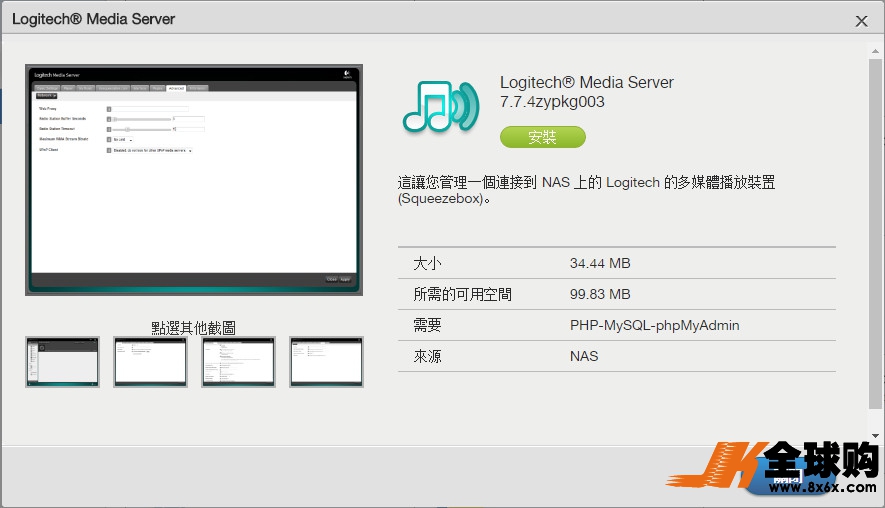Select the second screenshot thumbnail
Viewport: 885px width, 508px height.
click(x=150, y=362)
